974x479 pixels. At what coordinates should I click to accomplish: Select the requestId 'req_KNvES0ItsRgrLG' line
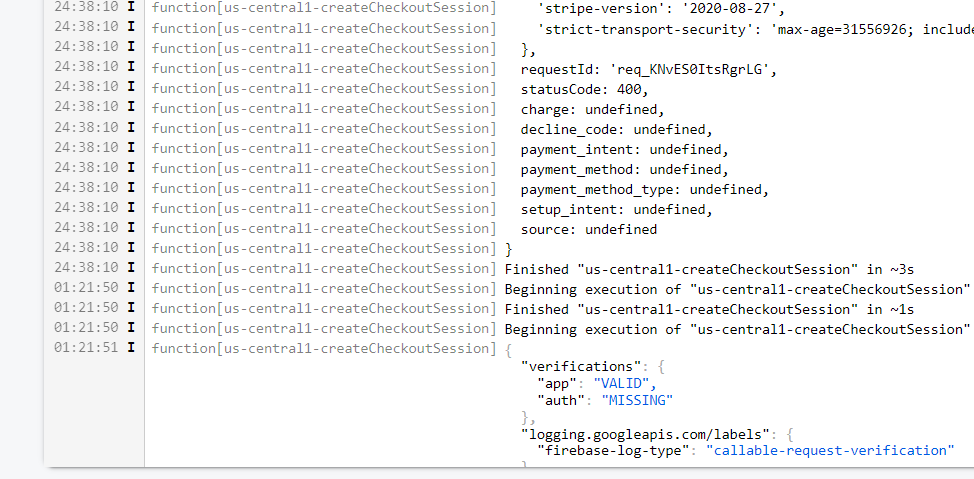[x=649, y=70]
